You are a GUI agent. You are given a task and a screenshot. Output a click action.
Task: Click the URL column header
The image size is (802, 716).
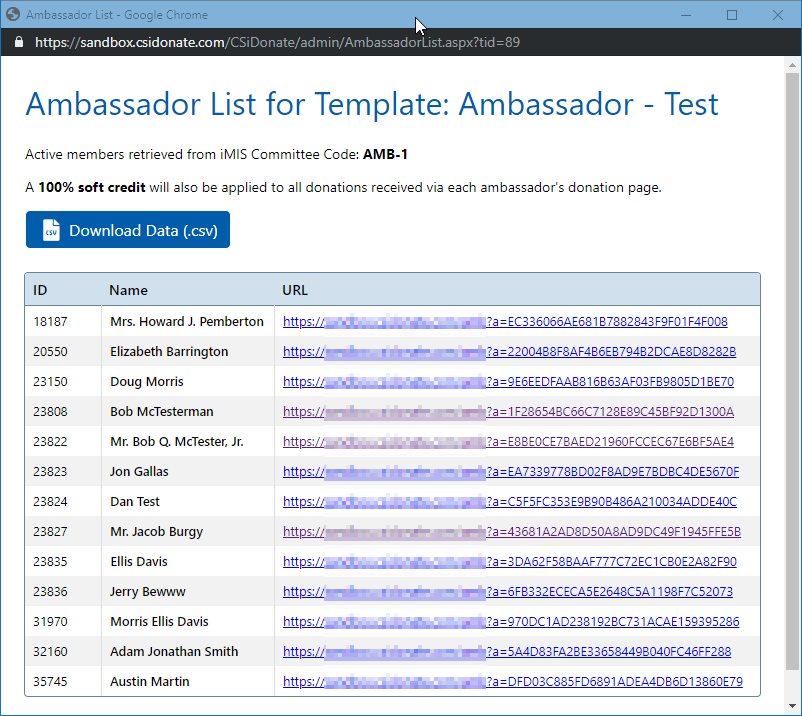295,290
